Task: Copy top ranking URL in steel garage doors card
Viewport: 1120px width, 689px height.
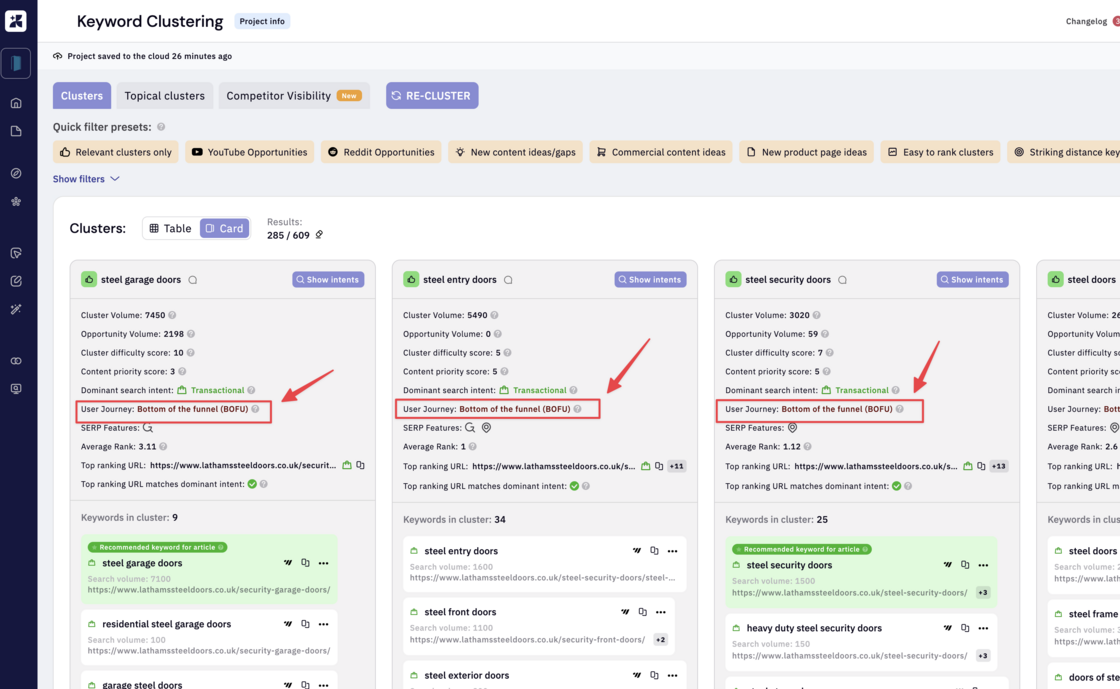Action: pyautogui.click(x=361, y=465)
